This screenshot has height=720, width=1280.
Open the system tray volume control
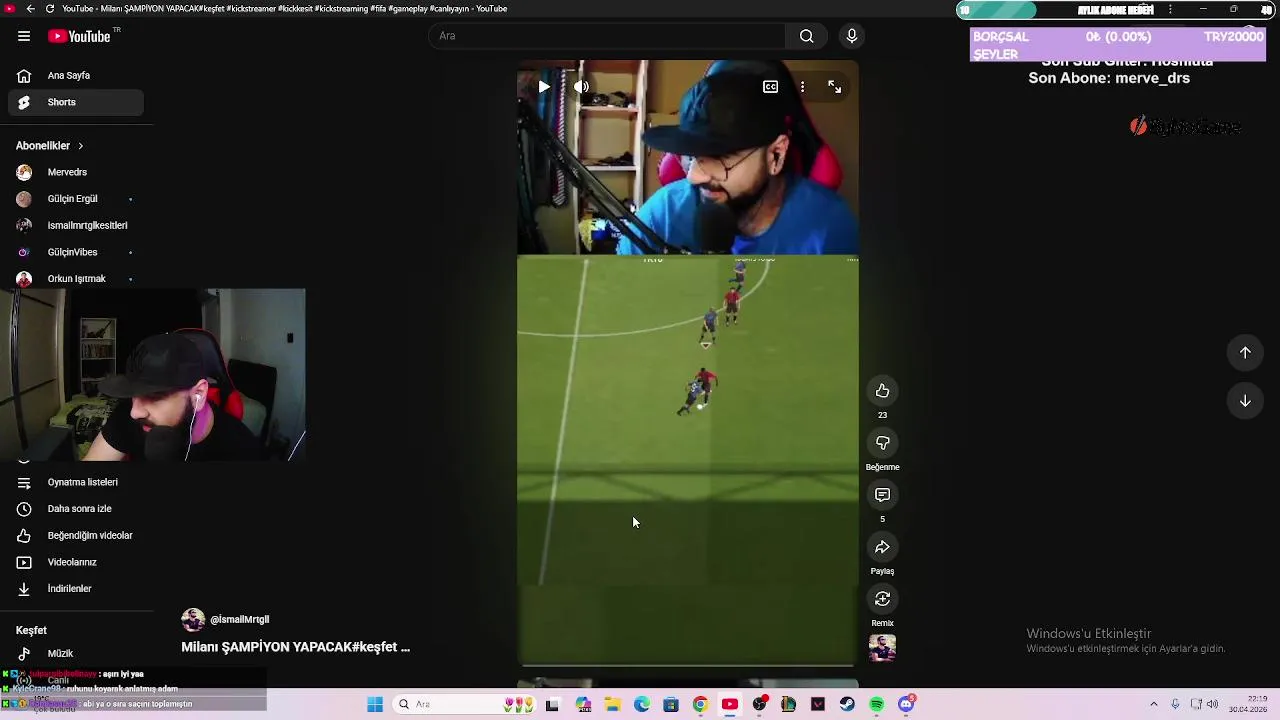1212,704
